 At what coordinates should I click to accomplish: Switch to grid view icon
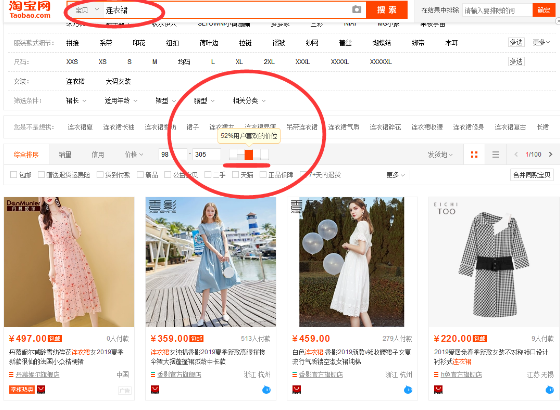(x=474, y=154)
